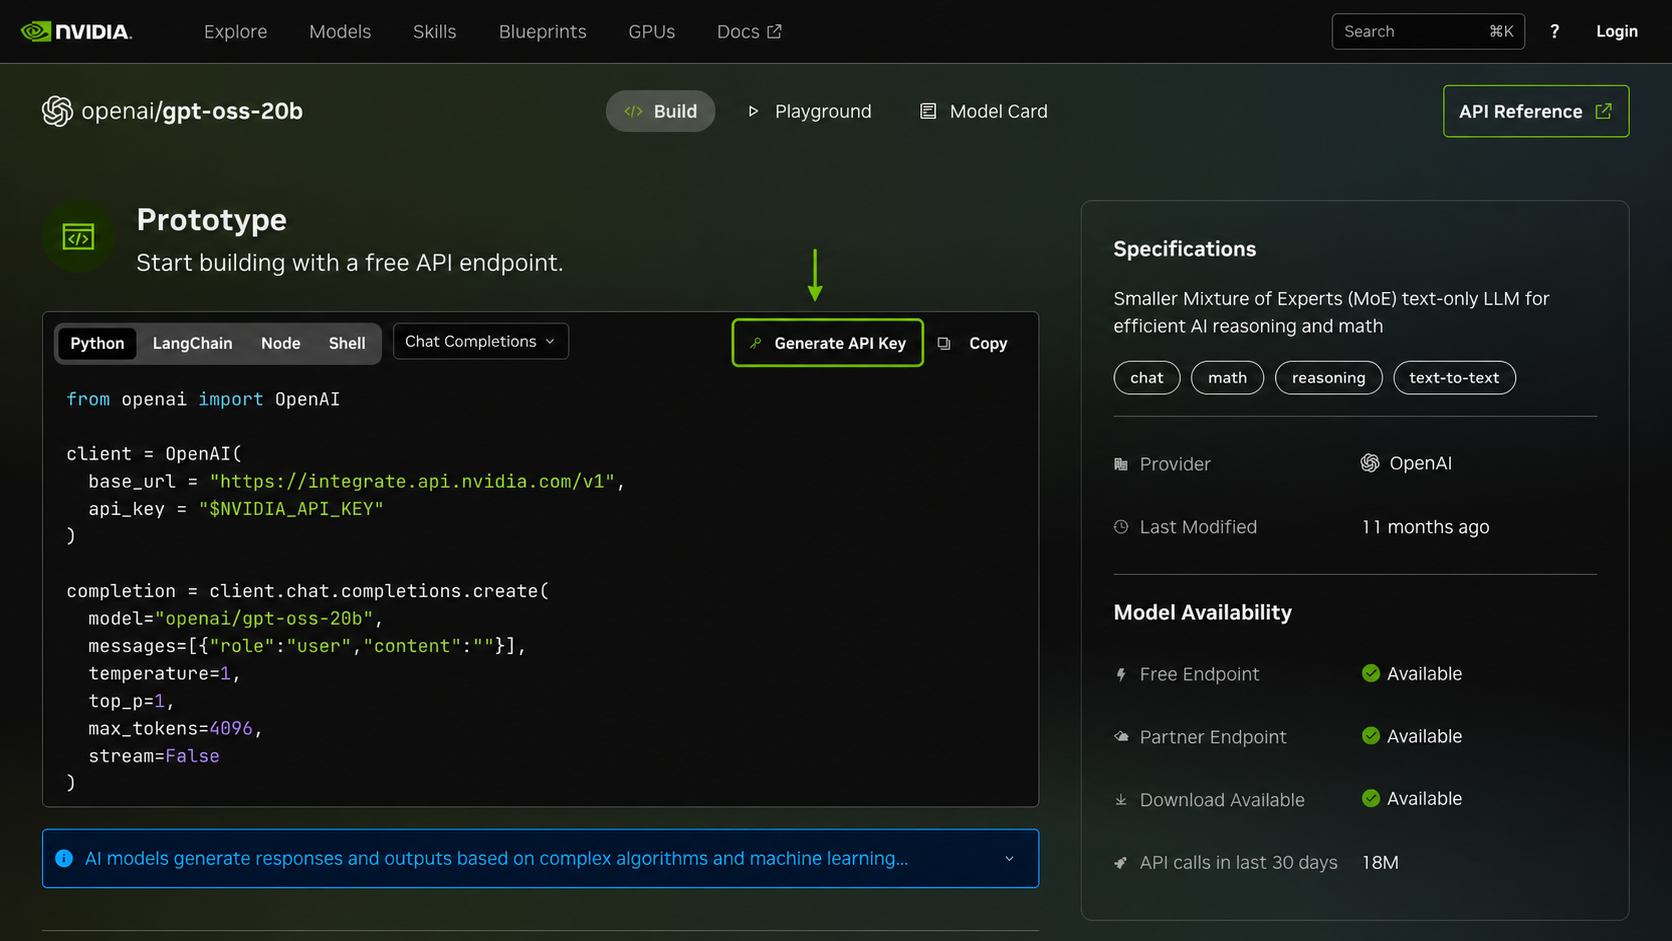1672x941 pixels.
Task: Click the math tag
Action: [1227, 378]
